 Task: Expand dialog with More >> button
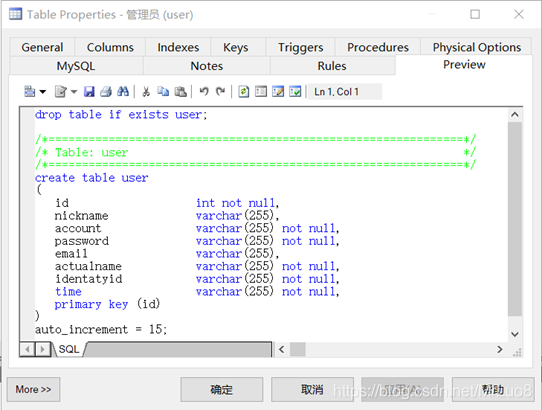[x=33, y=389]
